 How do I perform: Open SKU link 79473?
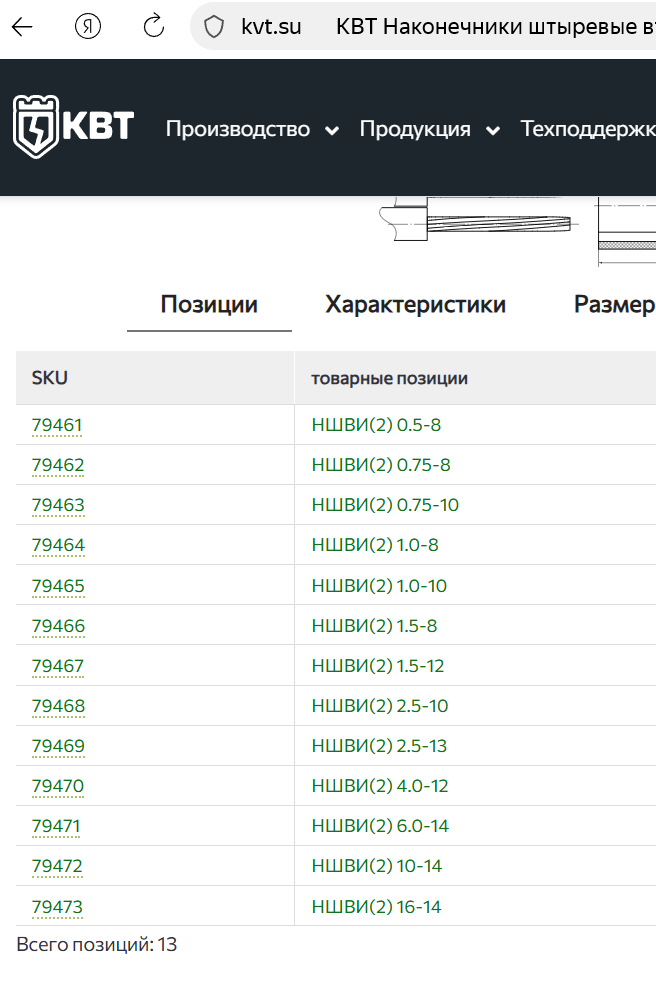[57, 907]
